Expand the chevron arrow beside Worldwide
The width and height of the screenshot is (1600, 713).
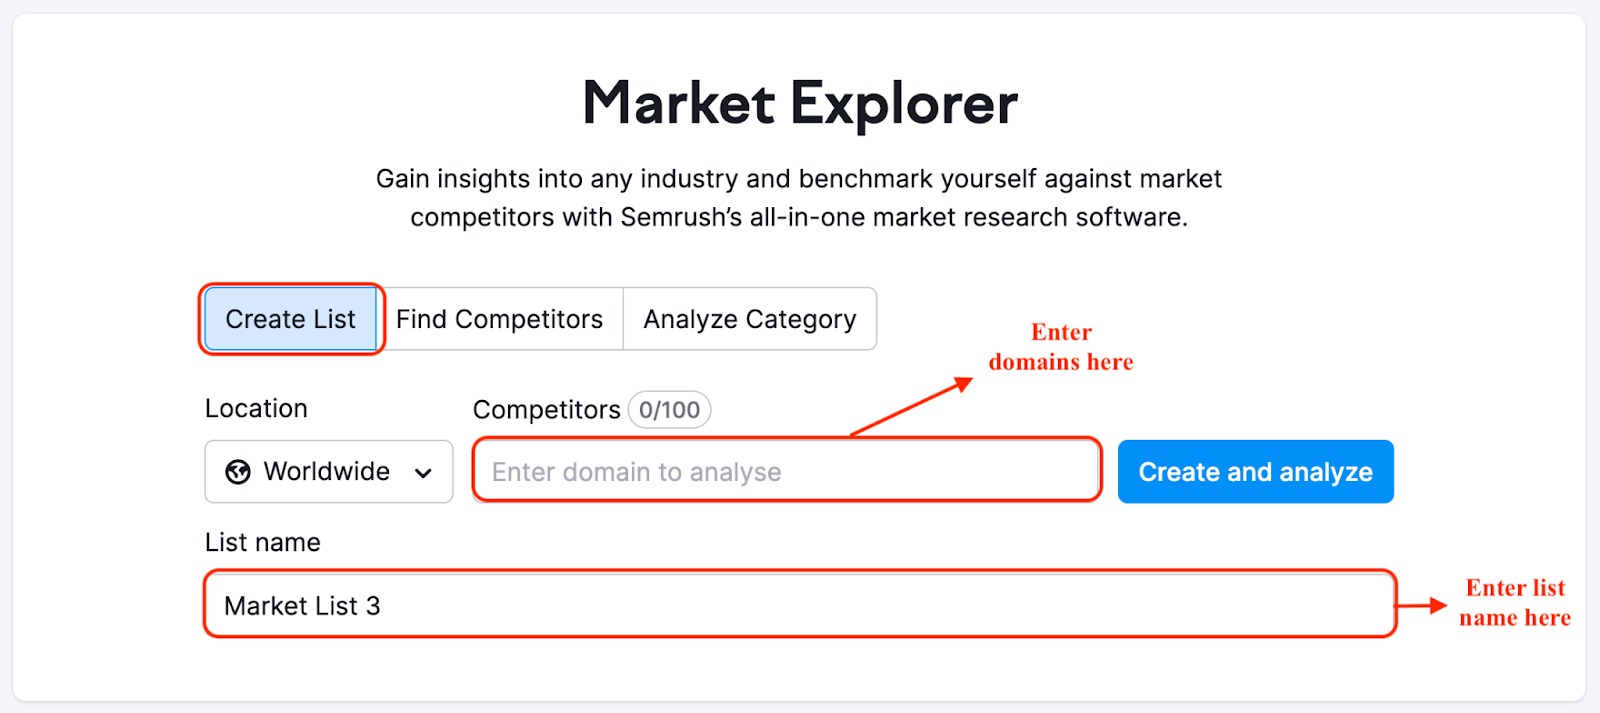coord(423,473)
